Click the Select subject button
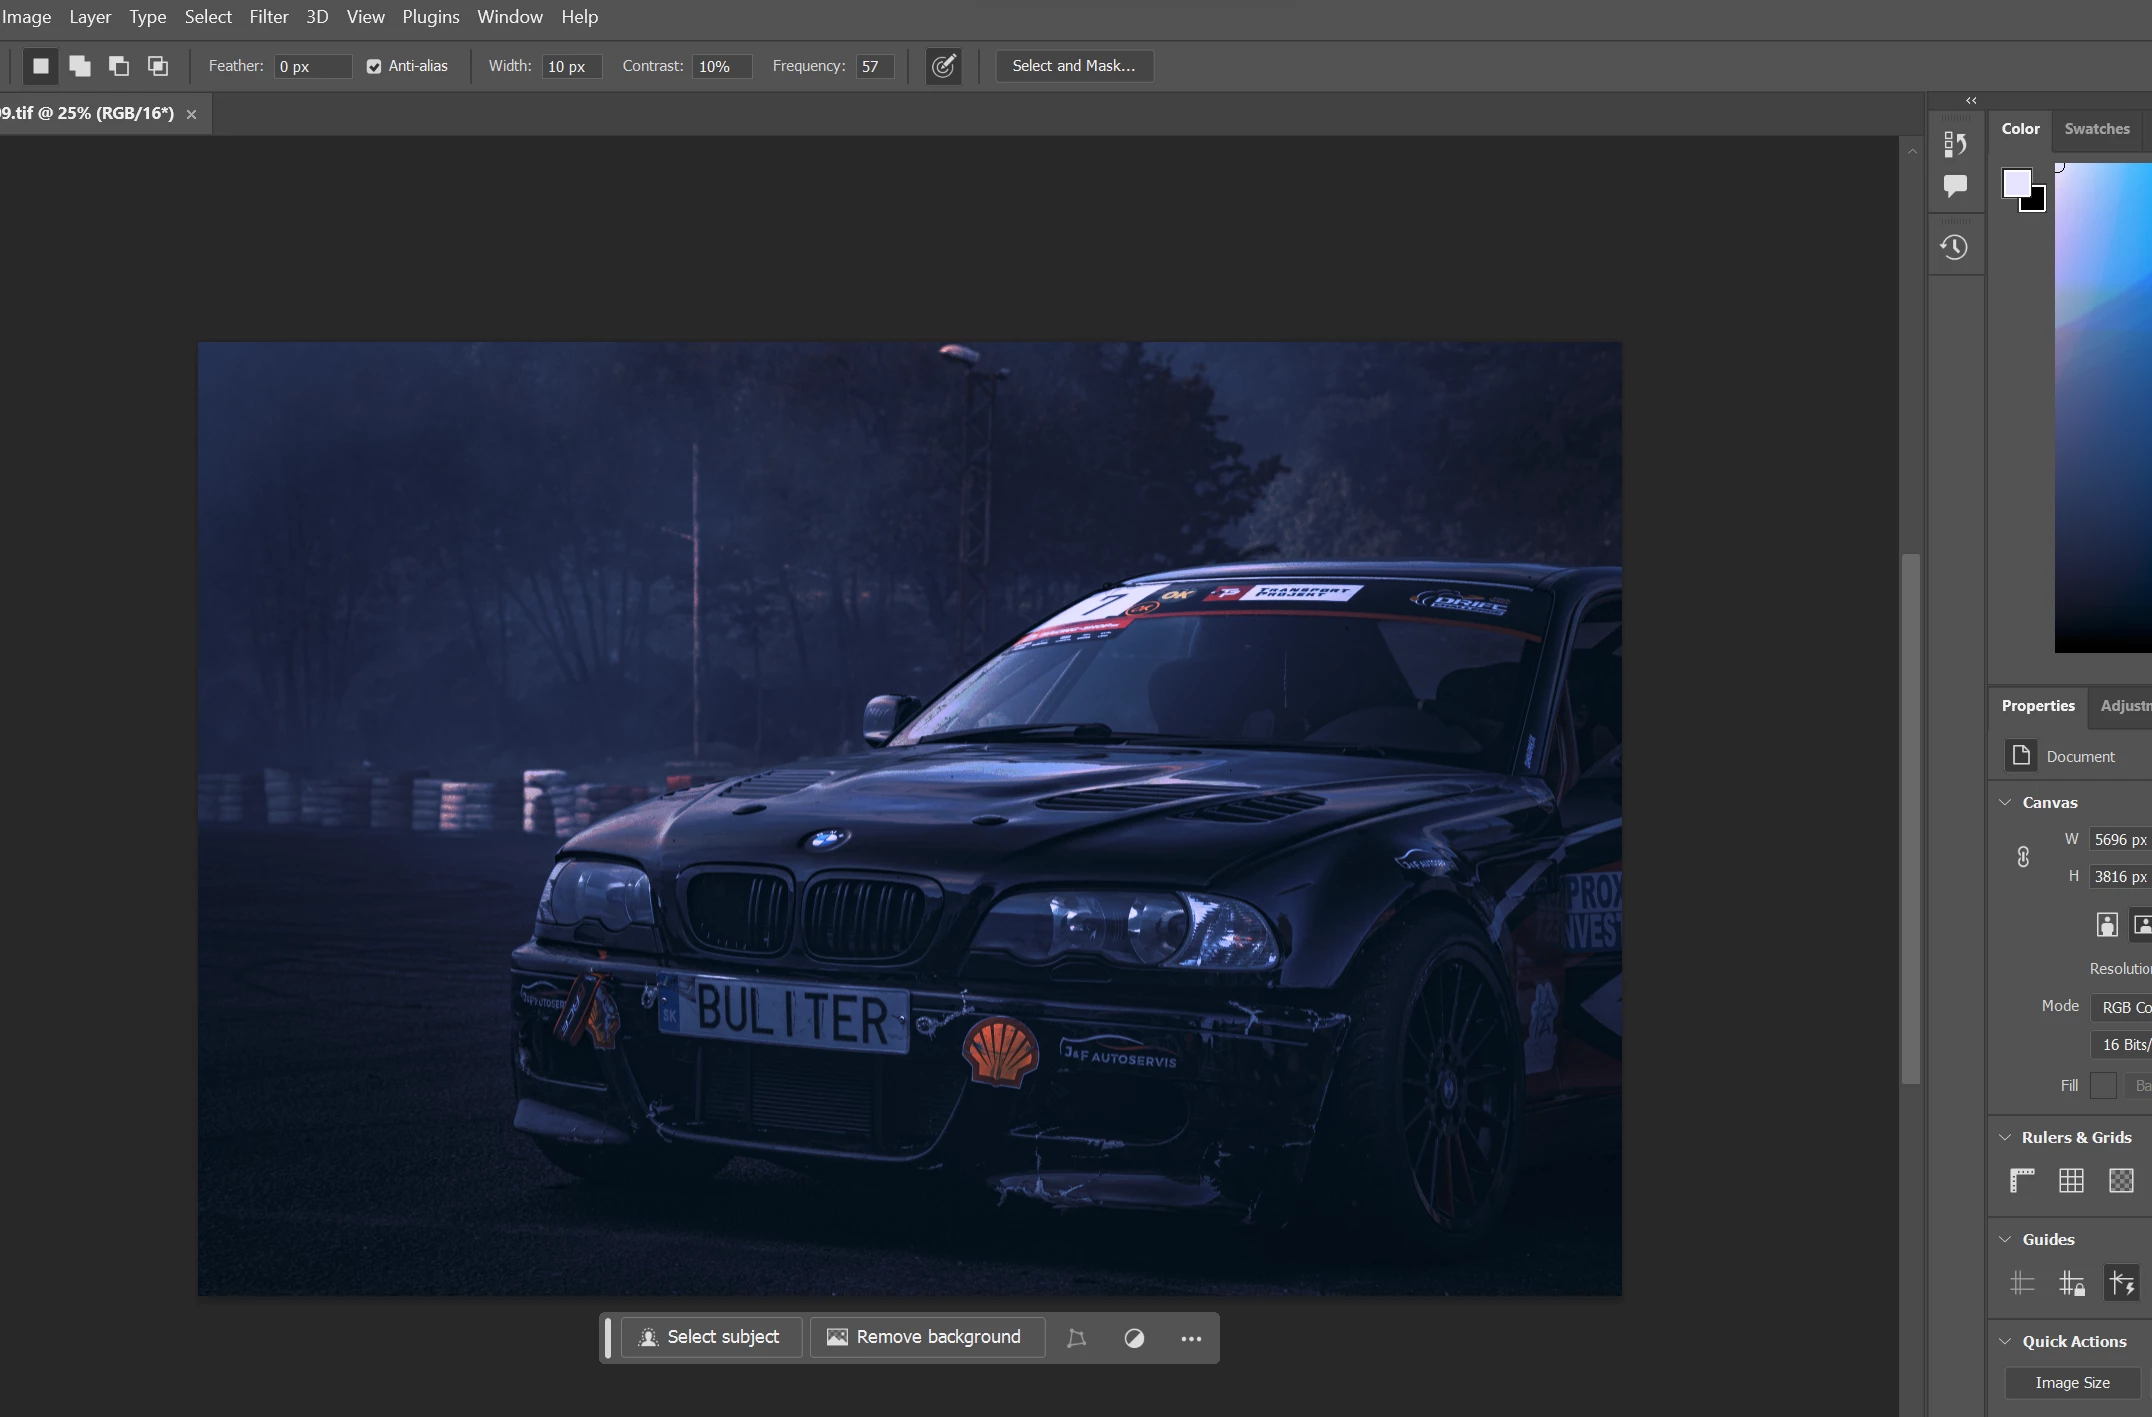Image resolution: width=2152 pixels, height=1417 pixels. [711, 1337]
